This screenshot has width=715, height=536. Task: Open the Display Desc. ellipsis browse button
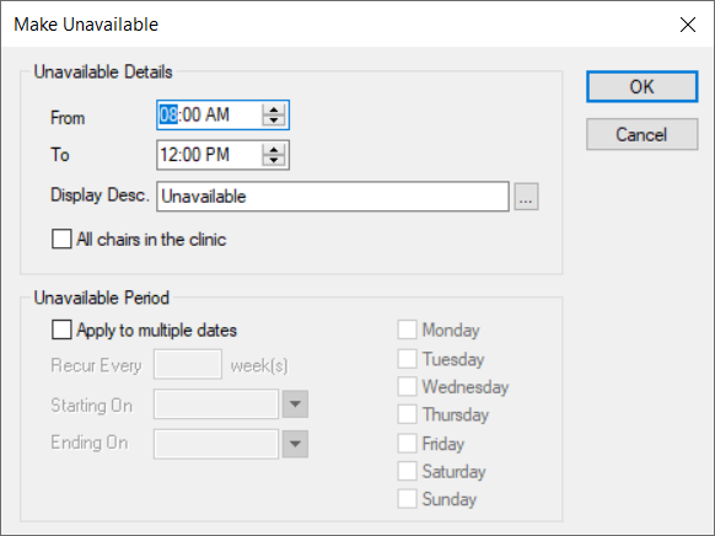pos(527,198)
